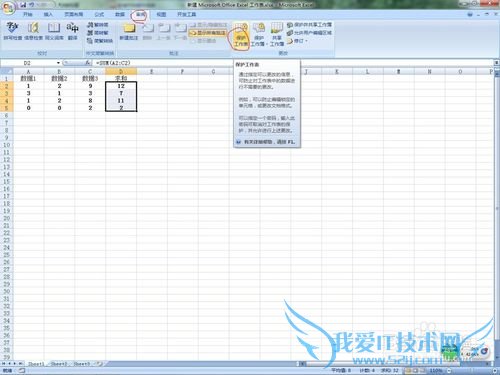
Task: Click the Undo icon in the quick access toolbar
Action: [x=32, y=5]
